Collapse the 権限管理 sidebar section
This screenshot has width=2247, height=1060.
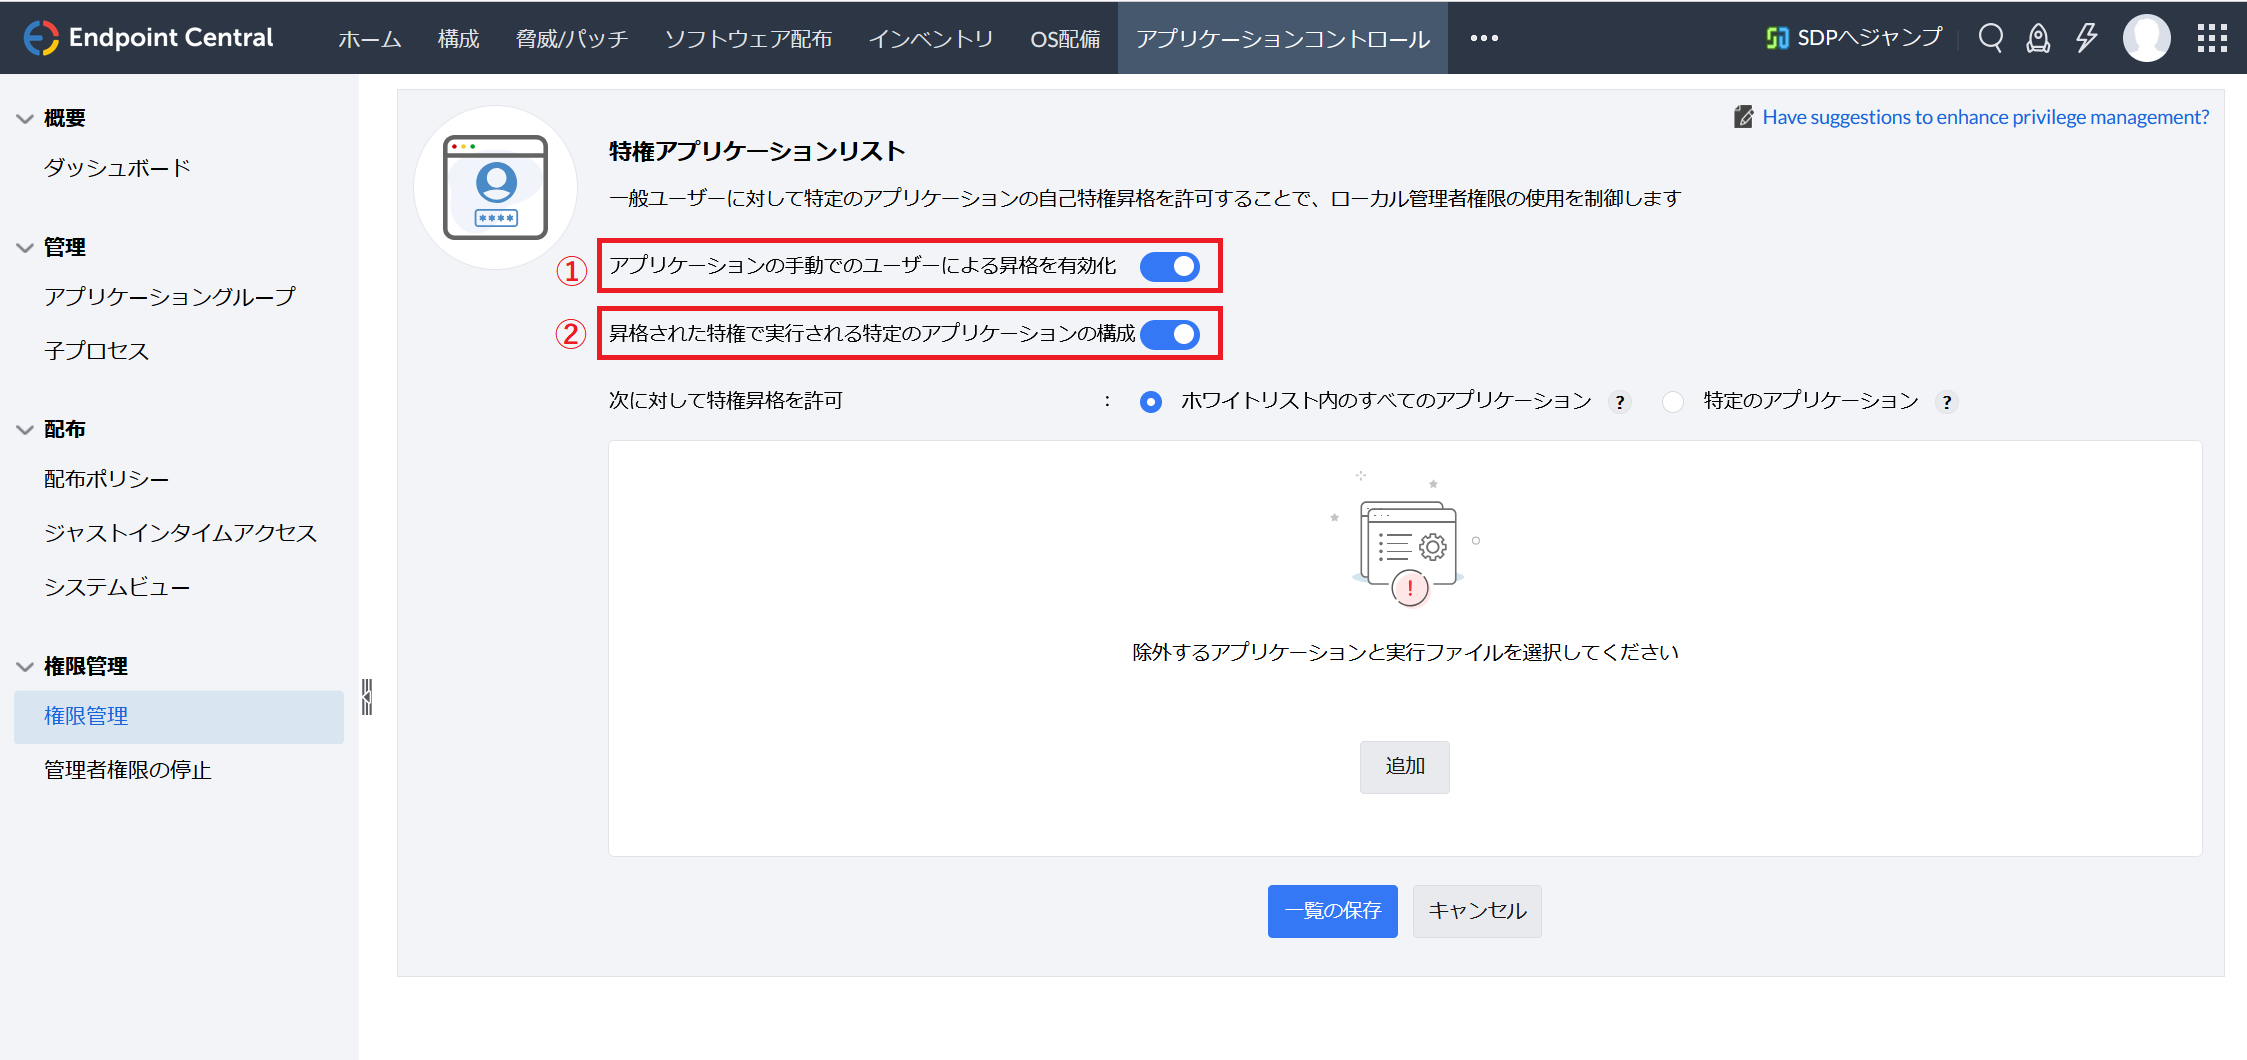pos(25,666)
